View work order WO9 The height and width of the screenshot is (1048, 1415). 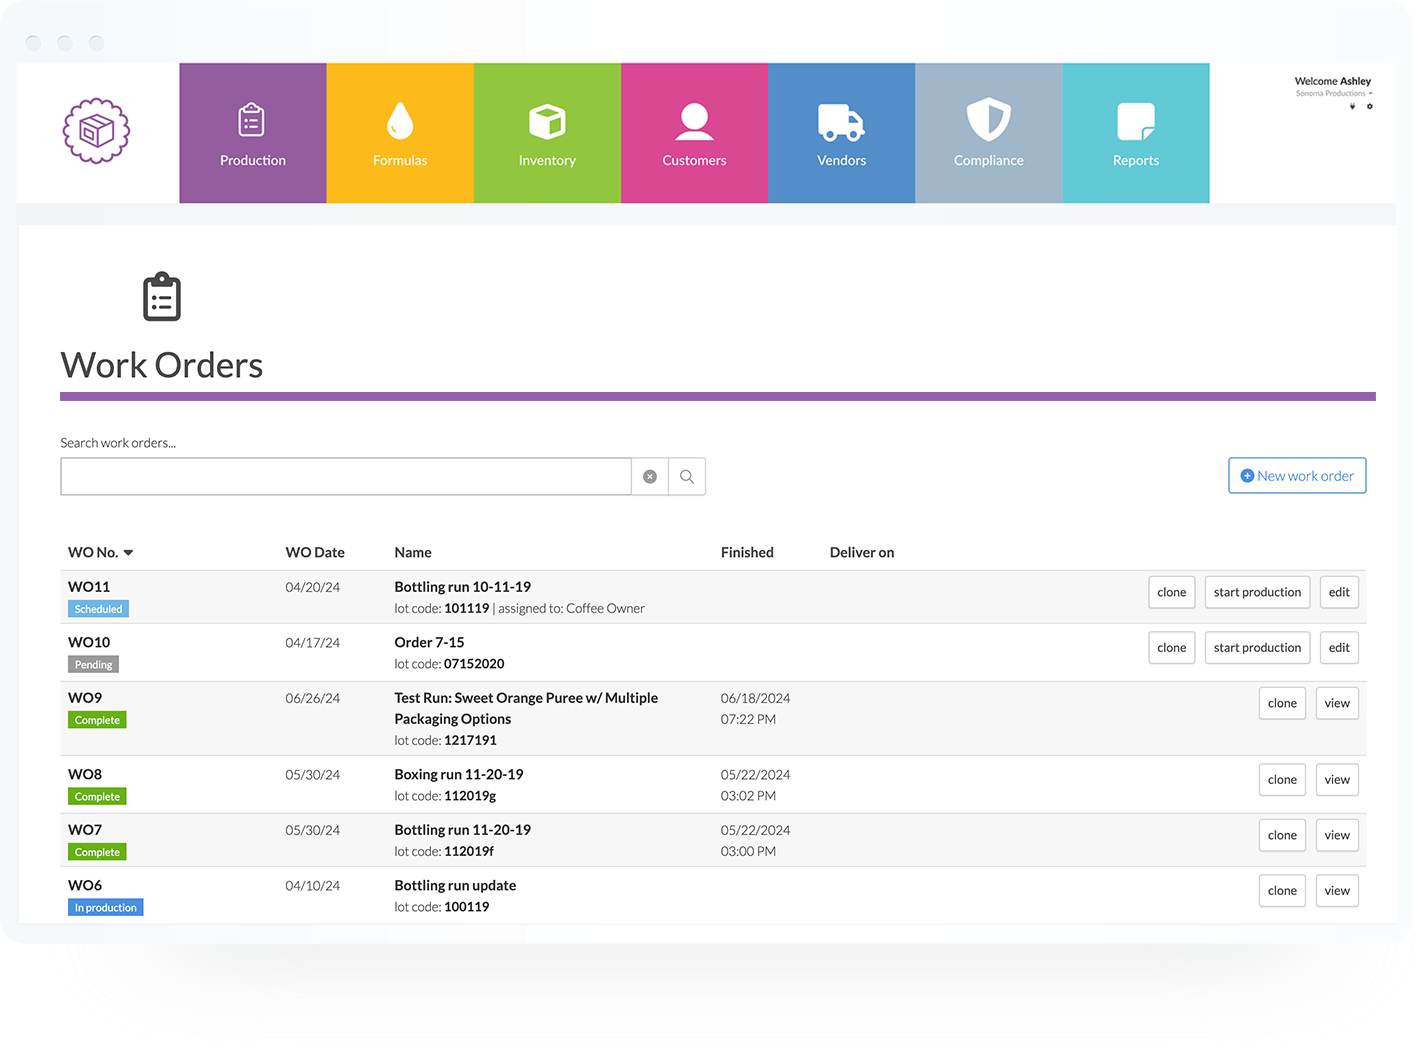1337,703
